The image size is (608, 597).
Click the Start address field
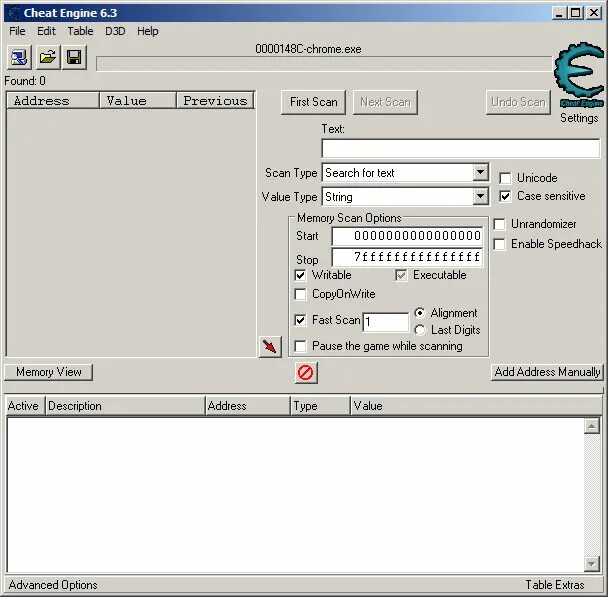click(407, 236)
